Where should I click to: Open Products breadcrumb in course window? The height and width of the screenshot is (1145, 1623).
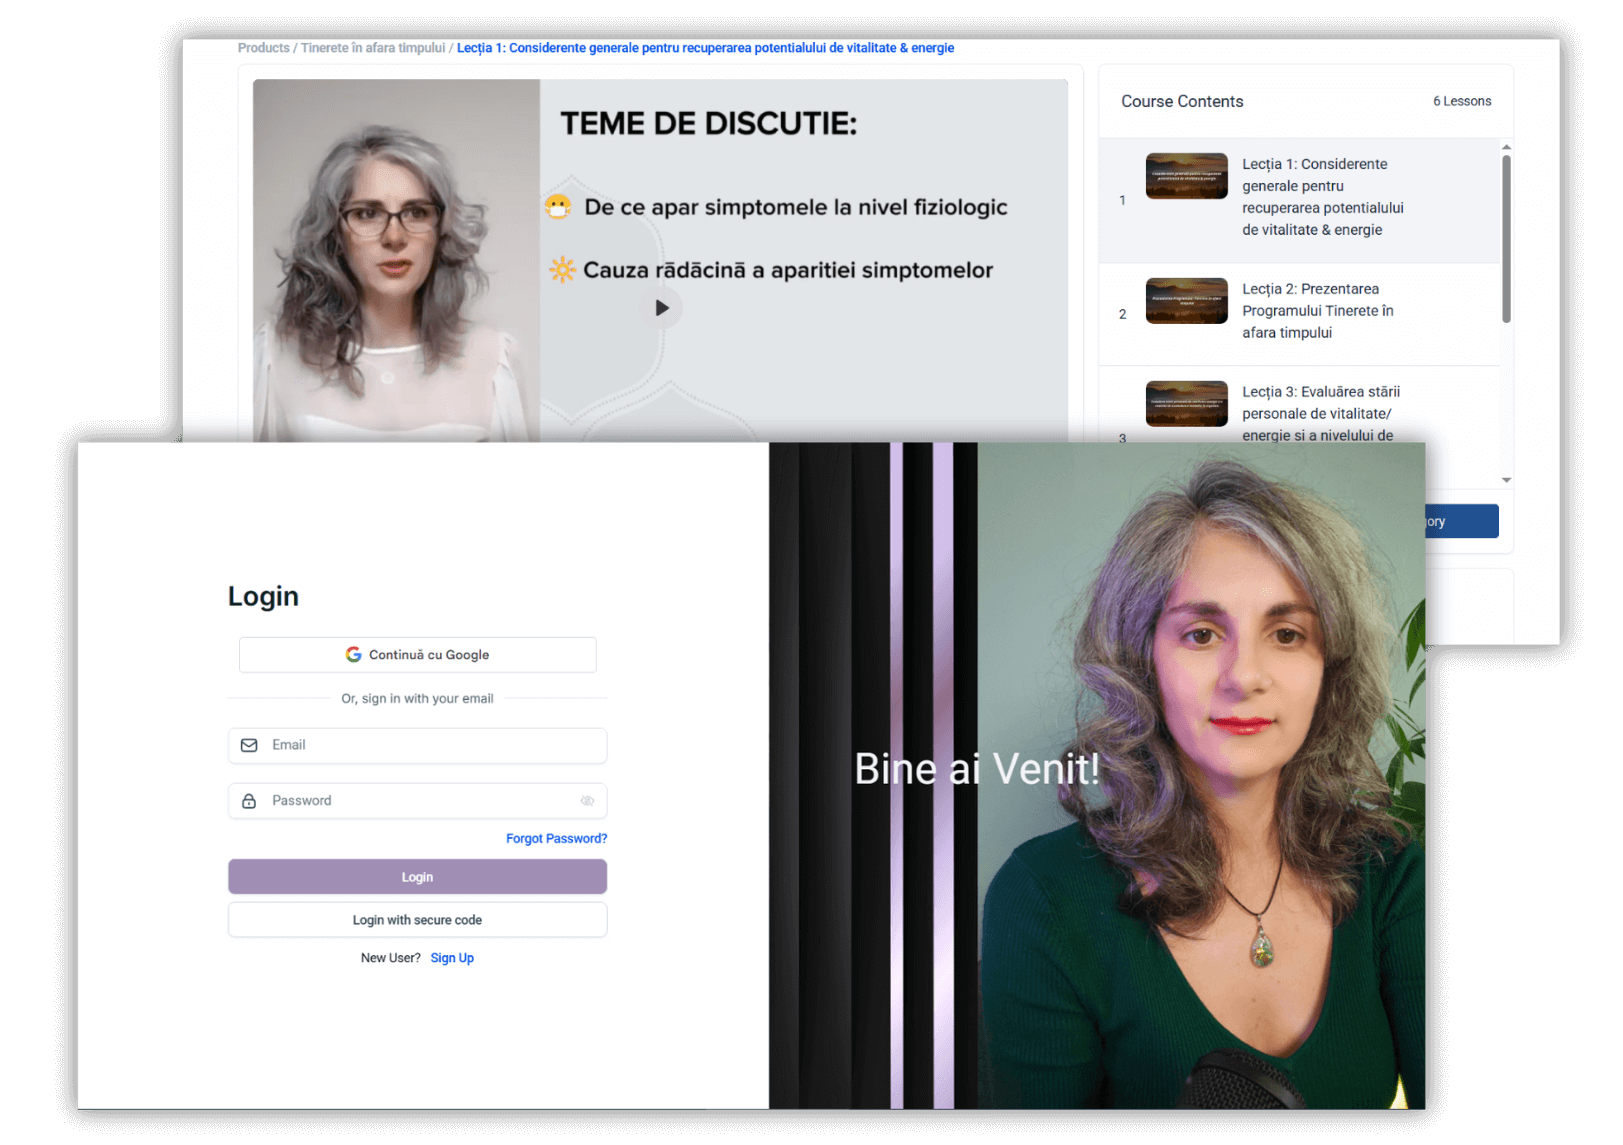[263, 48]
